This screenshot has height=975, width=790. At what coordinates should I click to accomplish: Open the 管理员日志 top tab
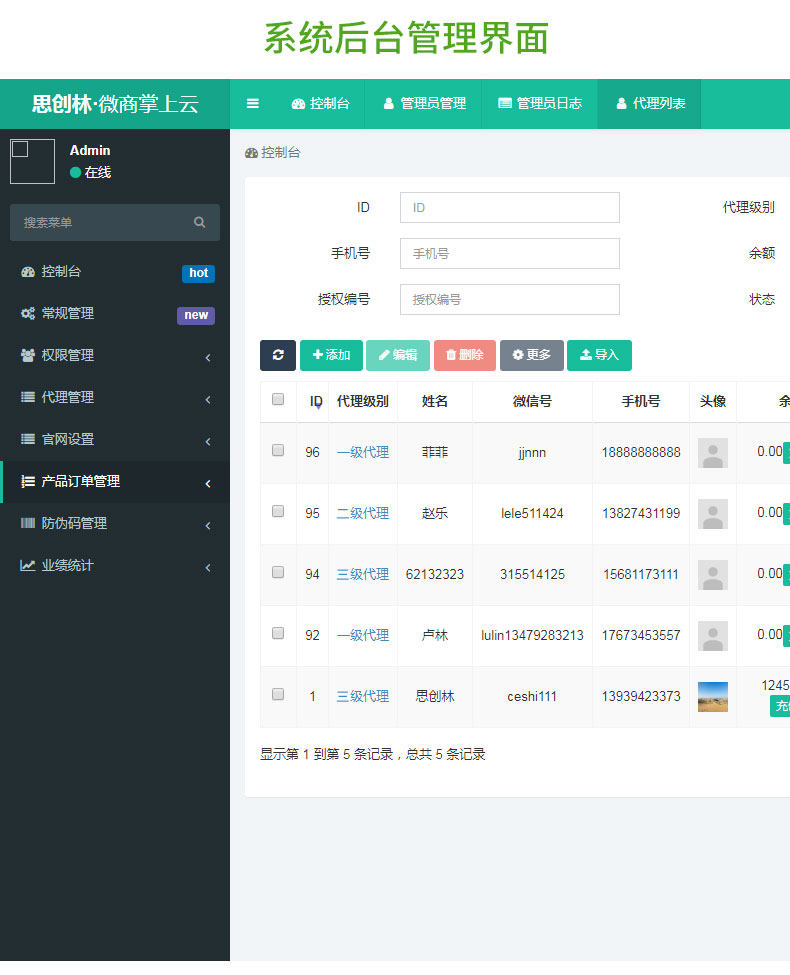coord(540,104)
